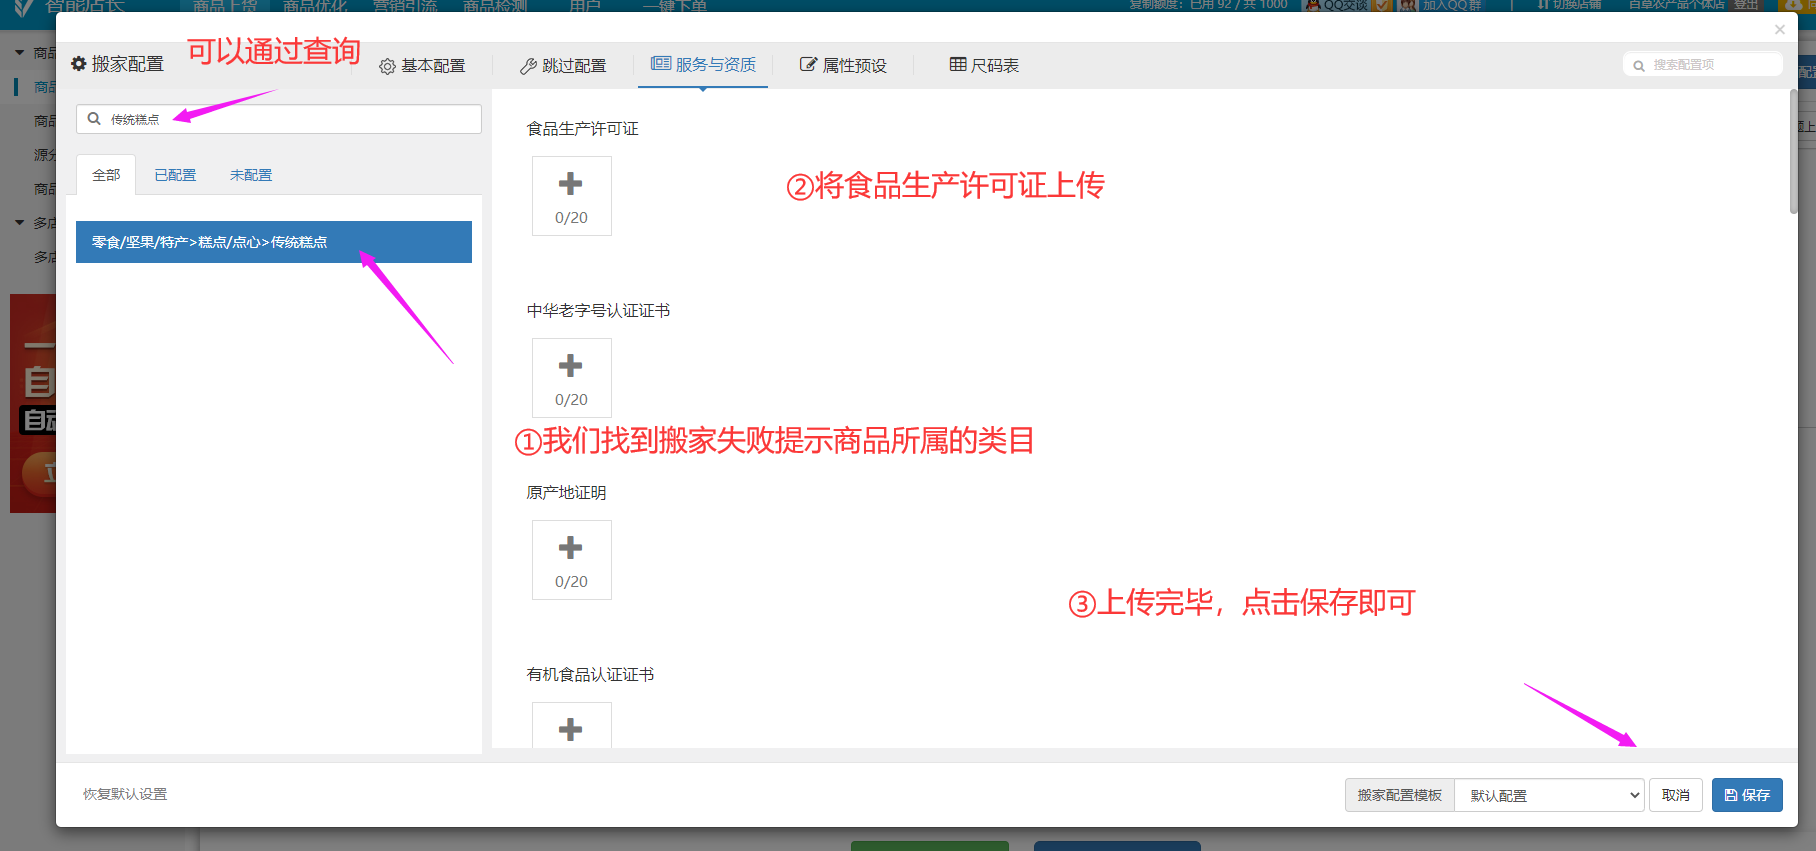Click the magnifier icon in category search box

tap(94, 119)
